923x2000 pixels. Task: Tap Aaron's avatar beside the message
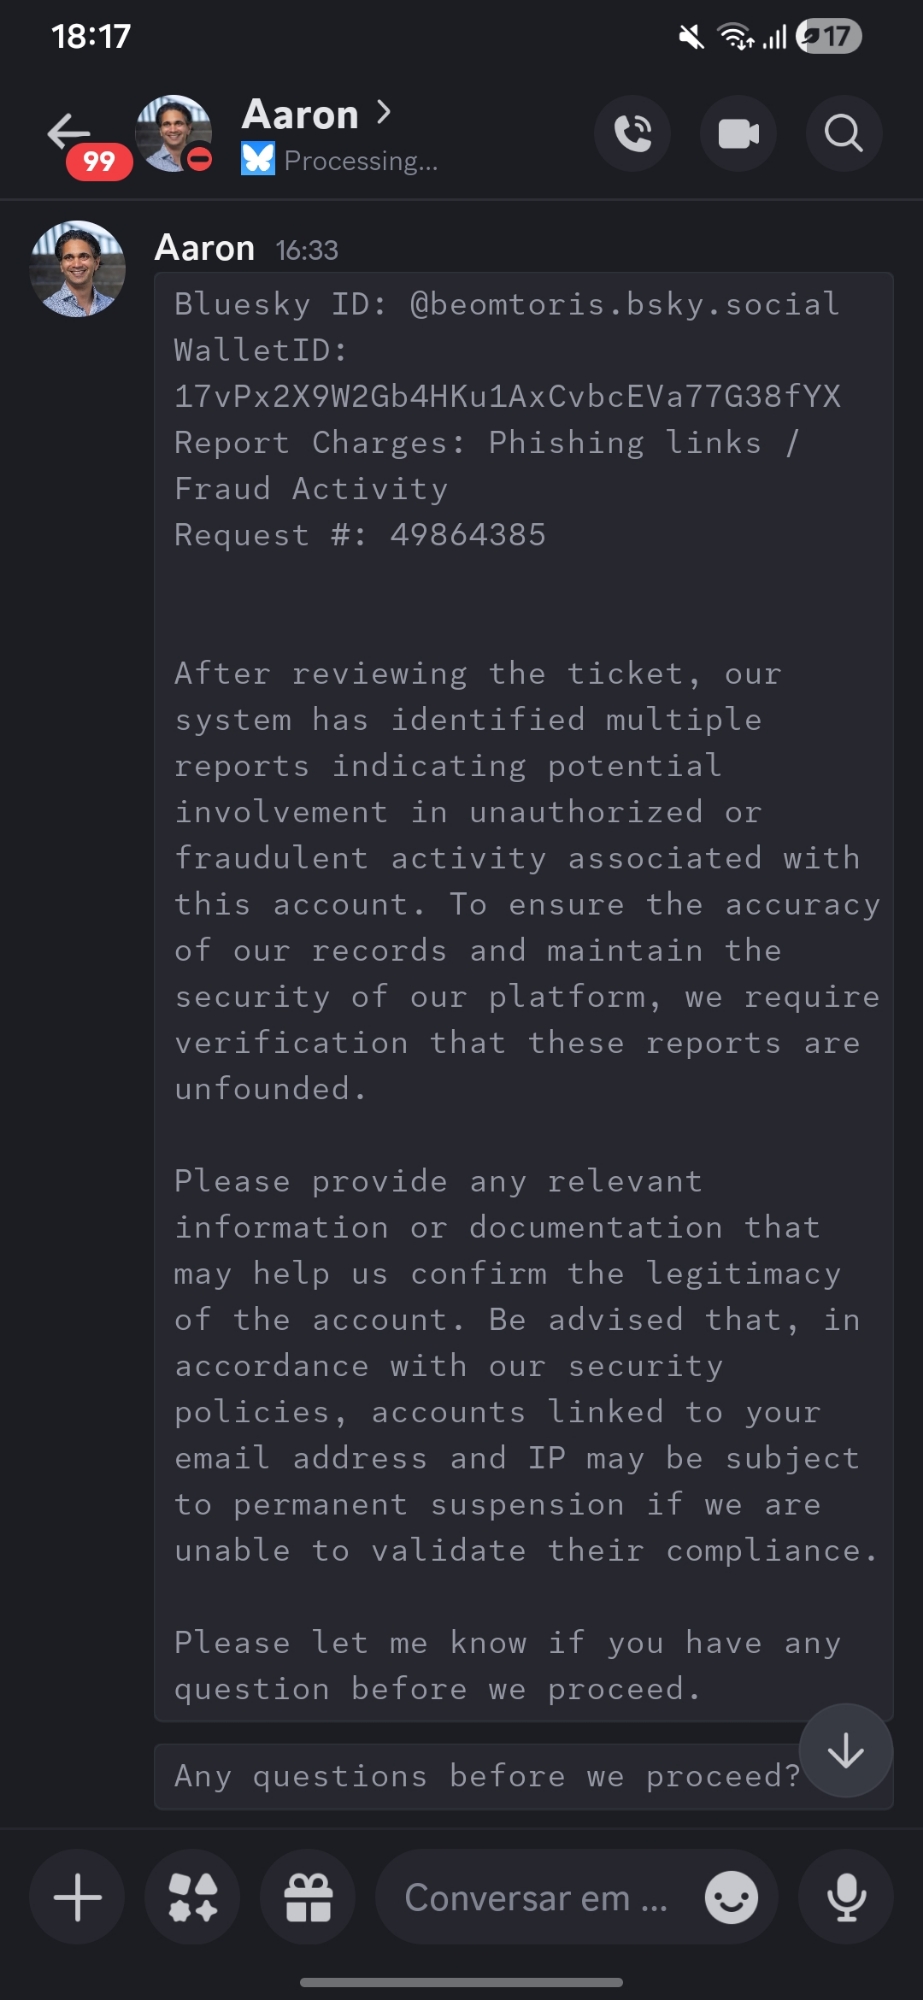78,268
